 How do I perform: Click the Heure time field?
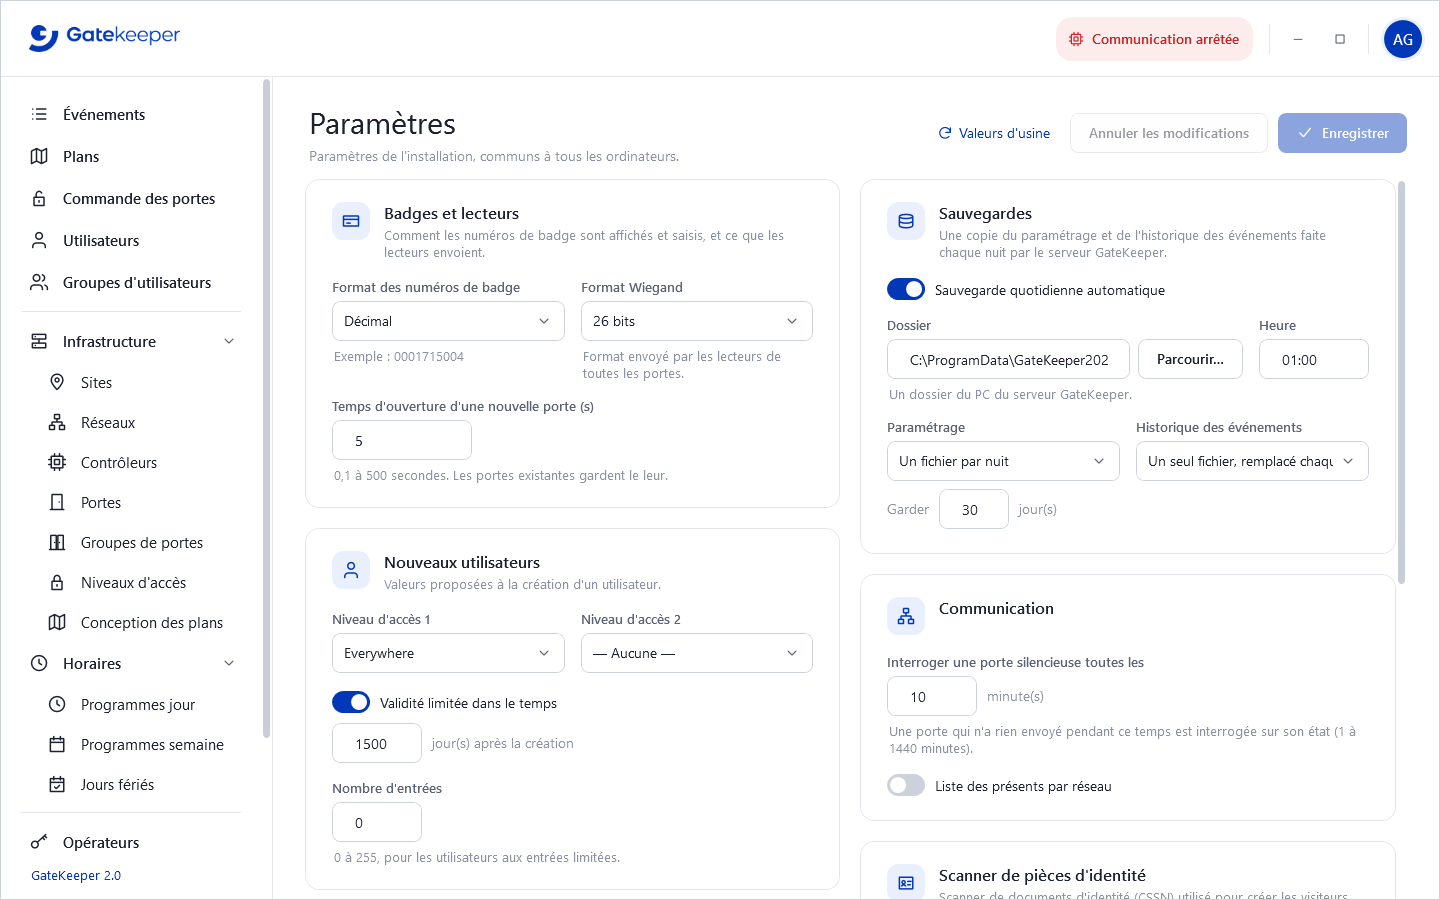tap(1314, 359)
